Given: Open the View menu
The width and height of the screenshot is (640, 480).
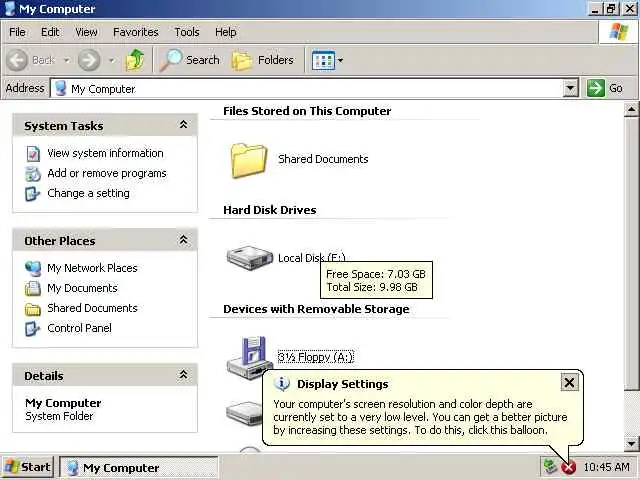Looking at the screenshot, I should pyautogui.click(x=86, y=32).
